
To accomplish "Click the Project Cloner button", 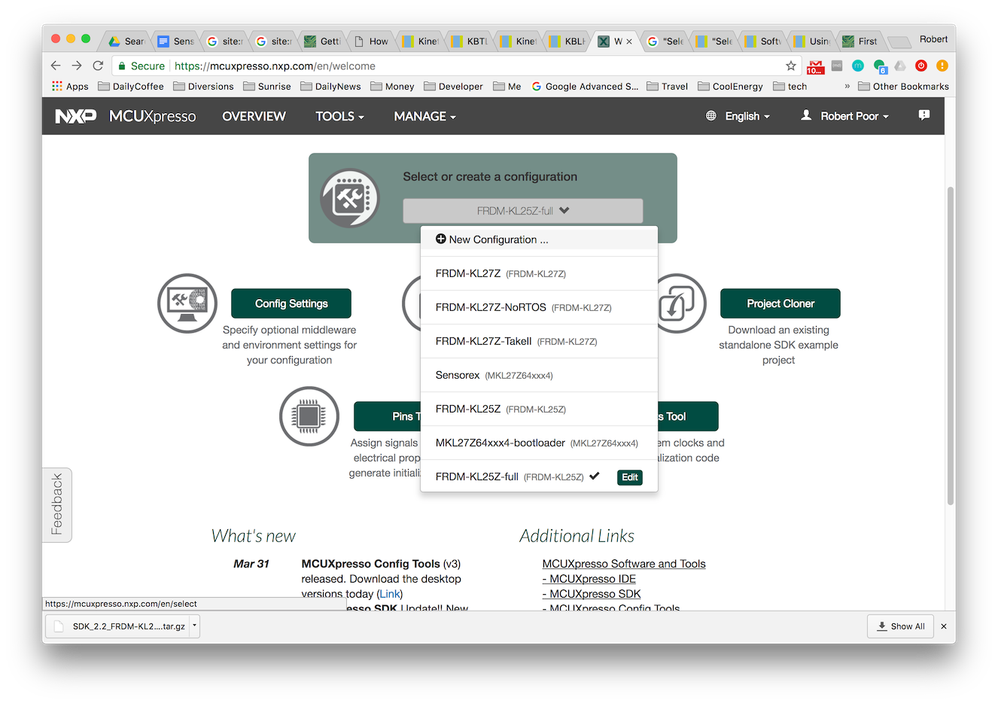I will coord(780,303).
